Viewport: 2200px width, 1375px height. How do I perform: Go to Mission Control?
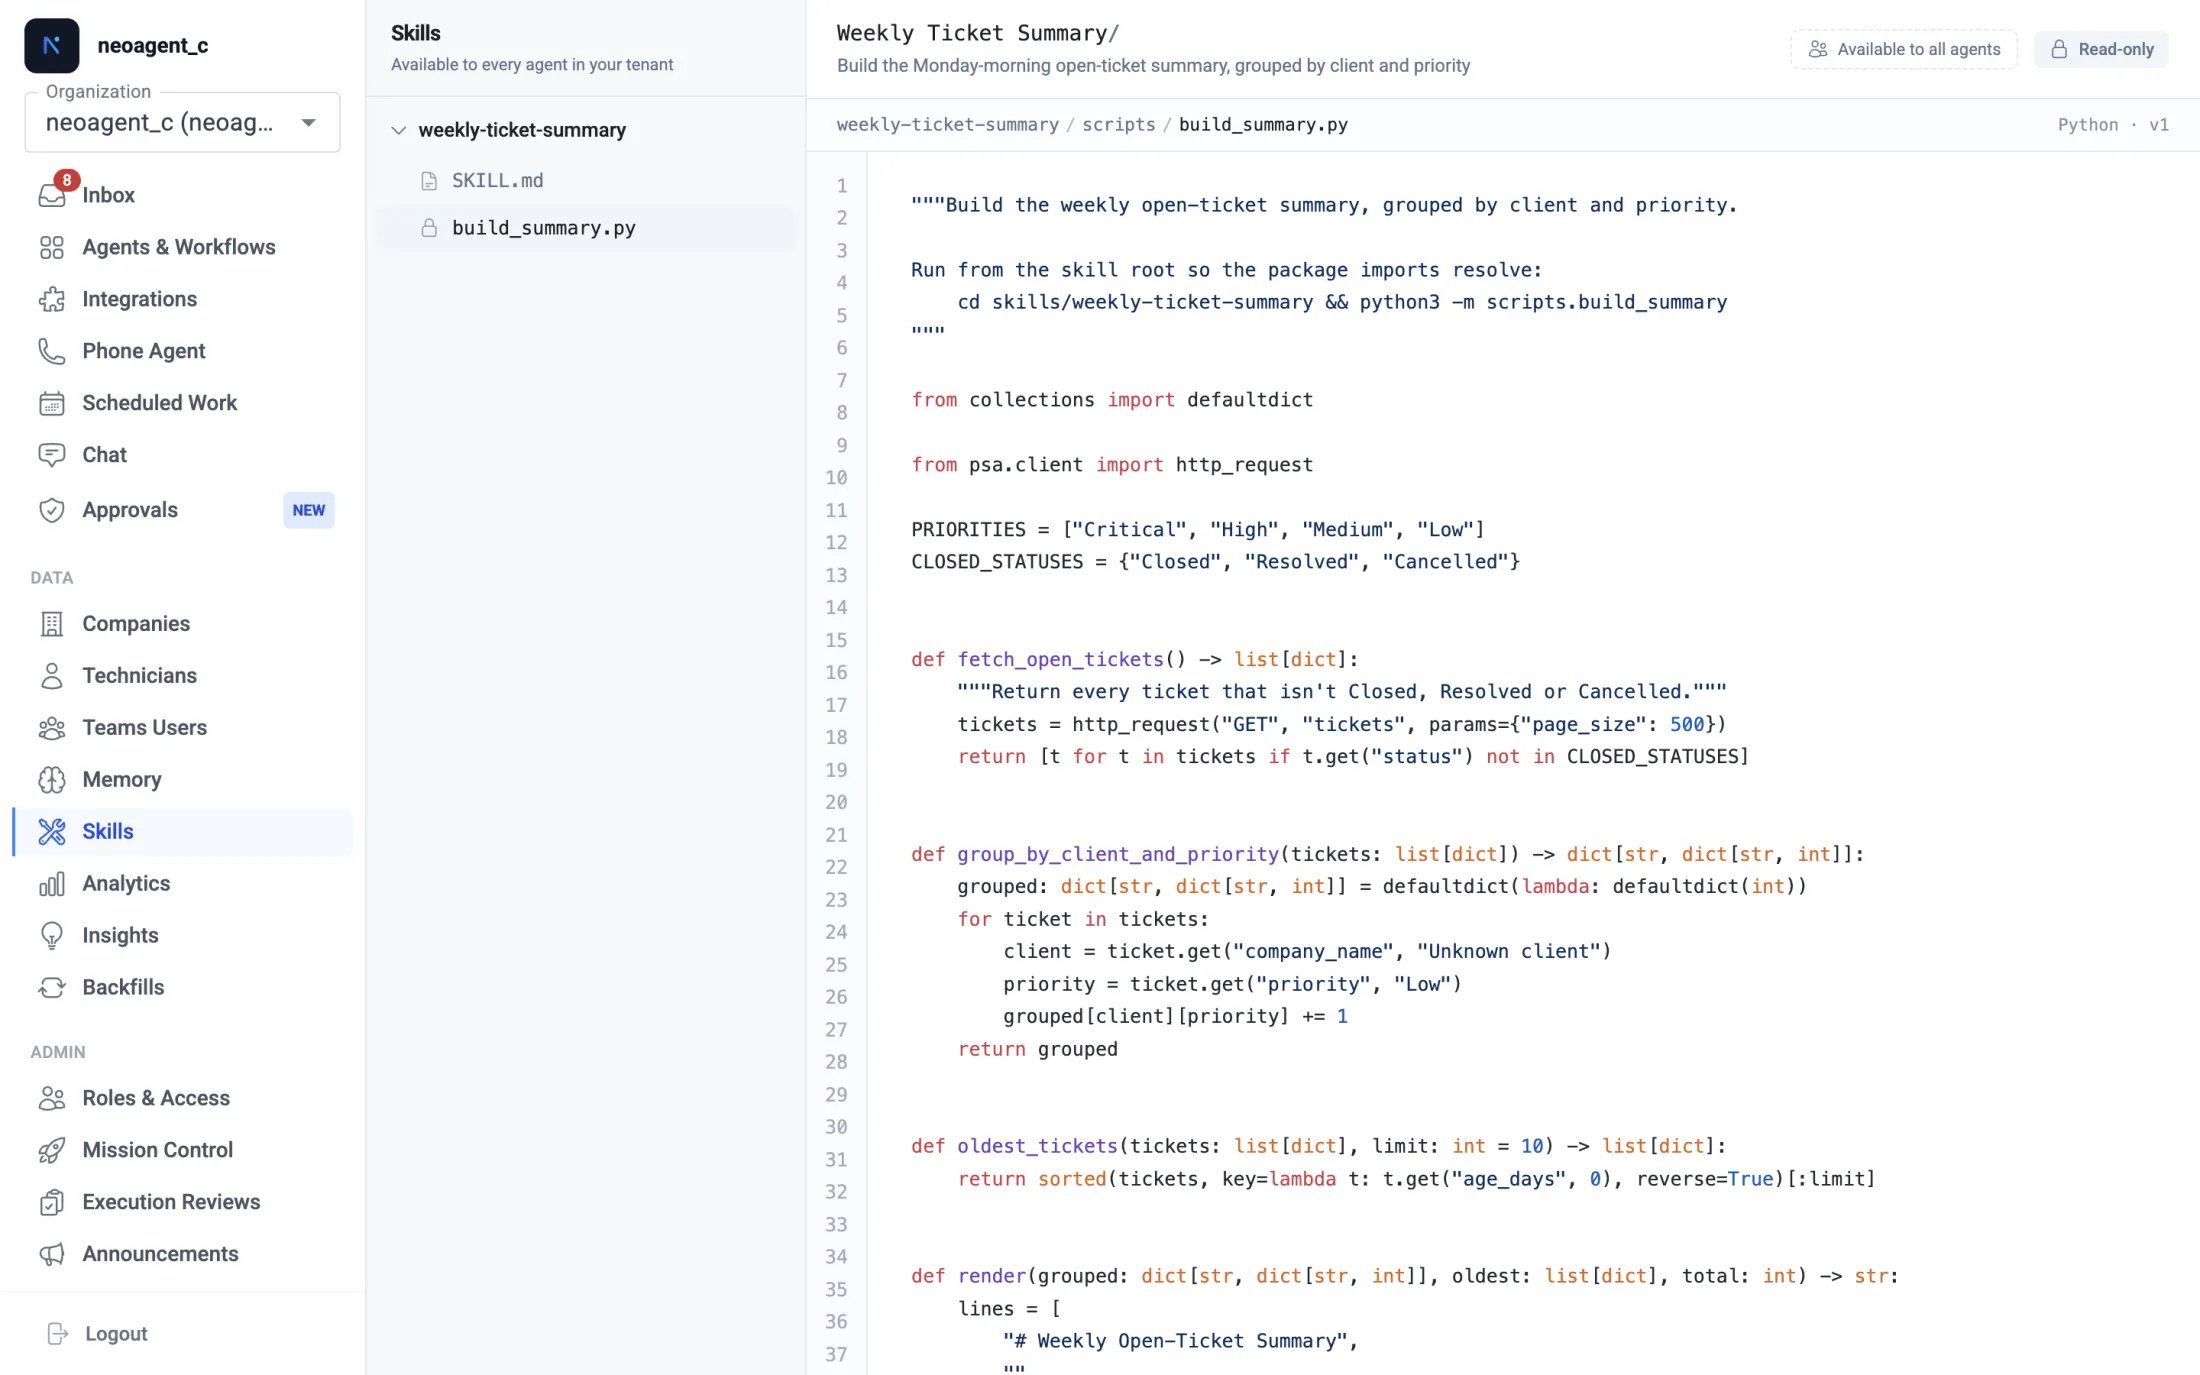click(182, 1151)
